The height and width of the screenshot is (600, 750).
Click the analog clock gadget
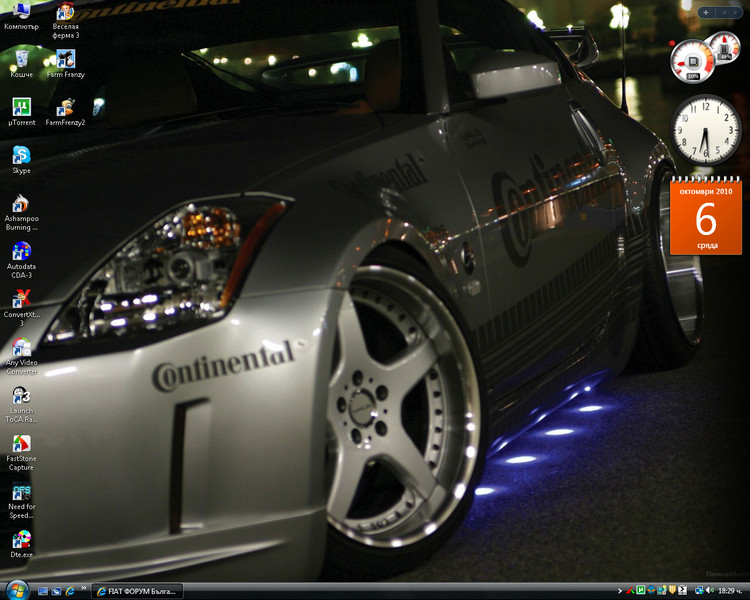[703, 130]
